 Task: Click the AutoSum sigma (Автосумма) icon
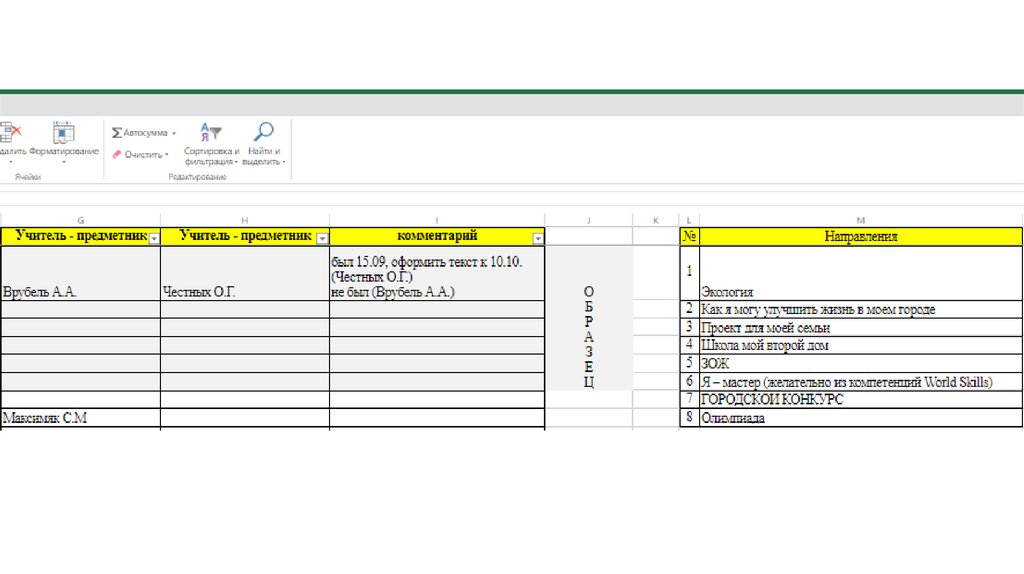coord(117,132)
